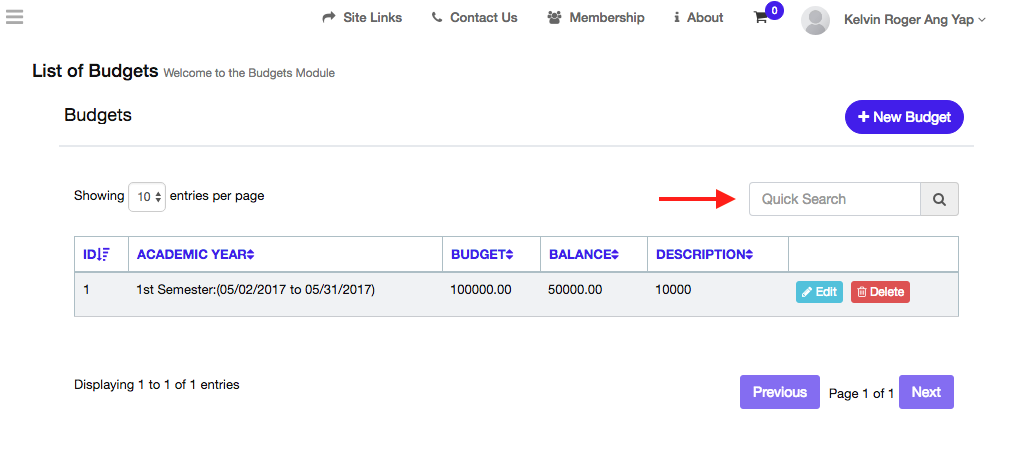Expand Kelvin Roger Ang Yap user menu
The width and height of the screenshot is (1019, 449).
coord(914,19)
